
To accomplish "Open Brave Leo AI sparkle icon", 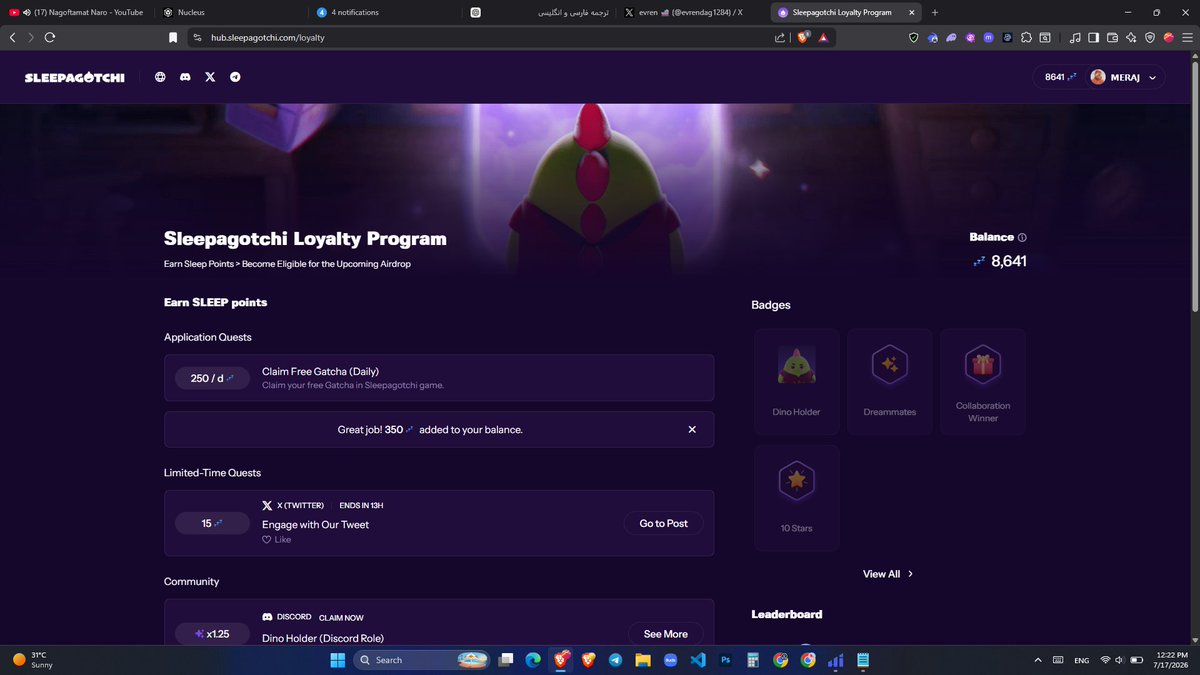I will pos(1131,37).
